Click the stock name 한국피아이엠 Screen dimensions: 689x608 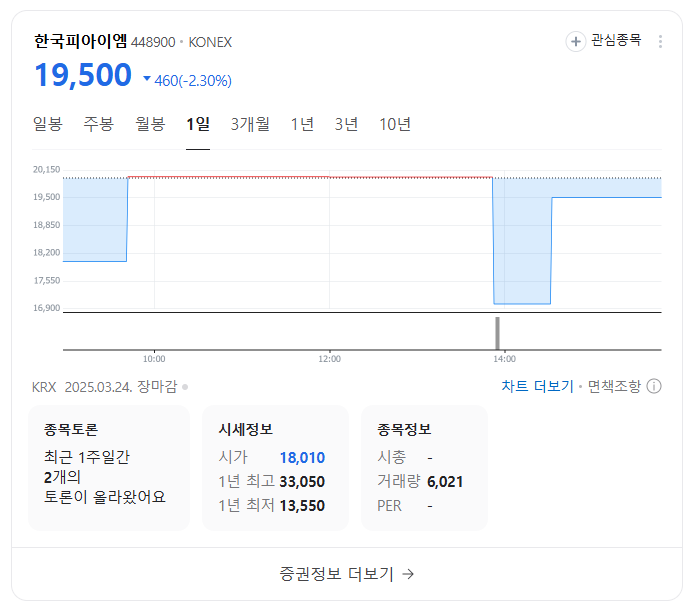80,42
